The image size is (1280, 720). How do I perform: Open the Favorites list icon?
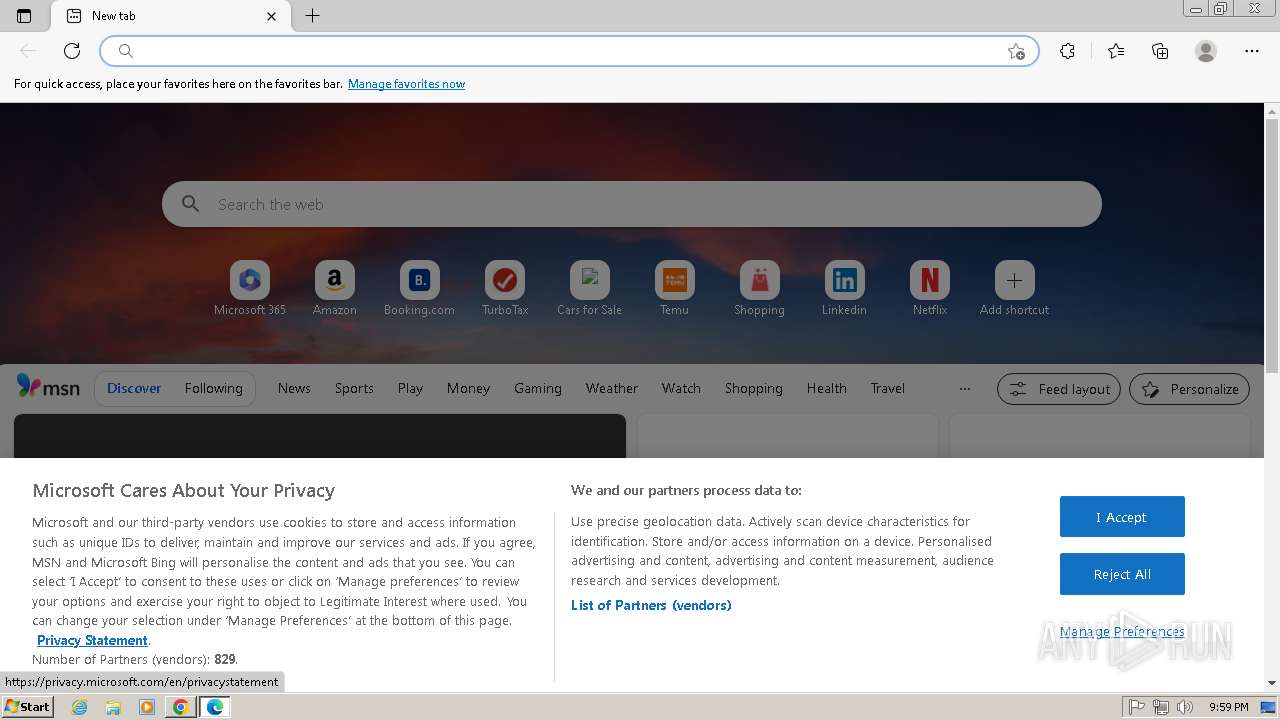(1116, 51)
